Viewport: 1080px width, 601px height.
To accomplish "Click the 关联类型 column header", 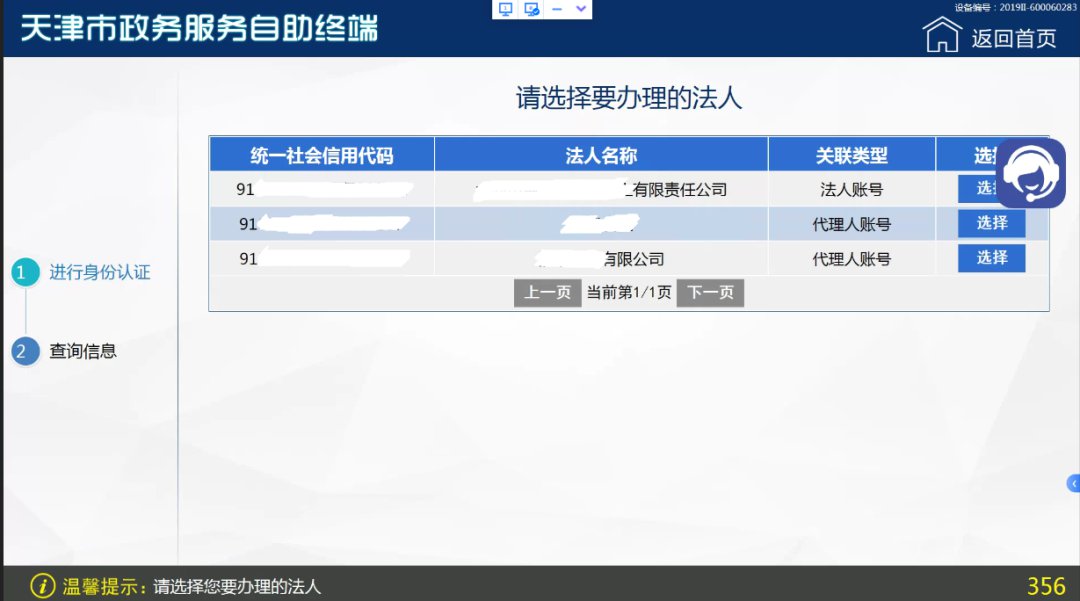I will [x=852, y=156].
